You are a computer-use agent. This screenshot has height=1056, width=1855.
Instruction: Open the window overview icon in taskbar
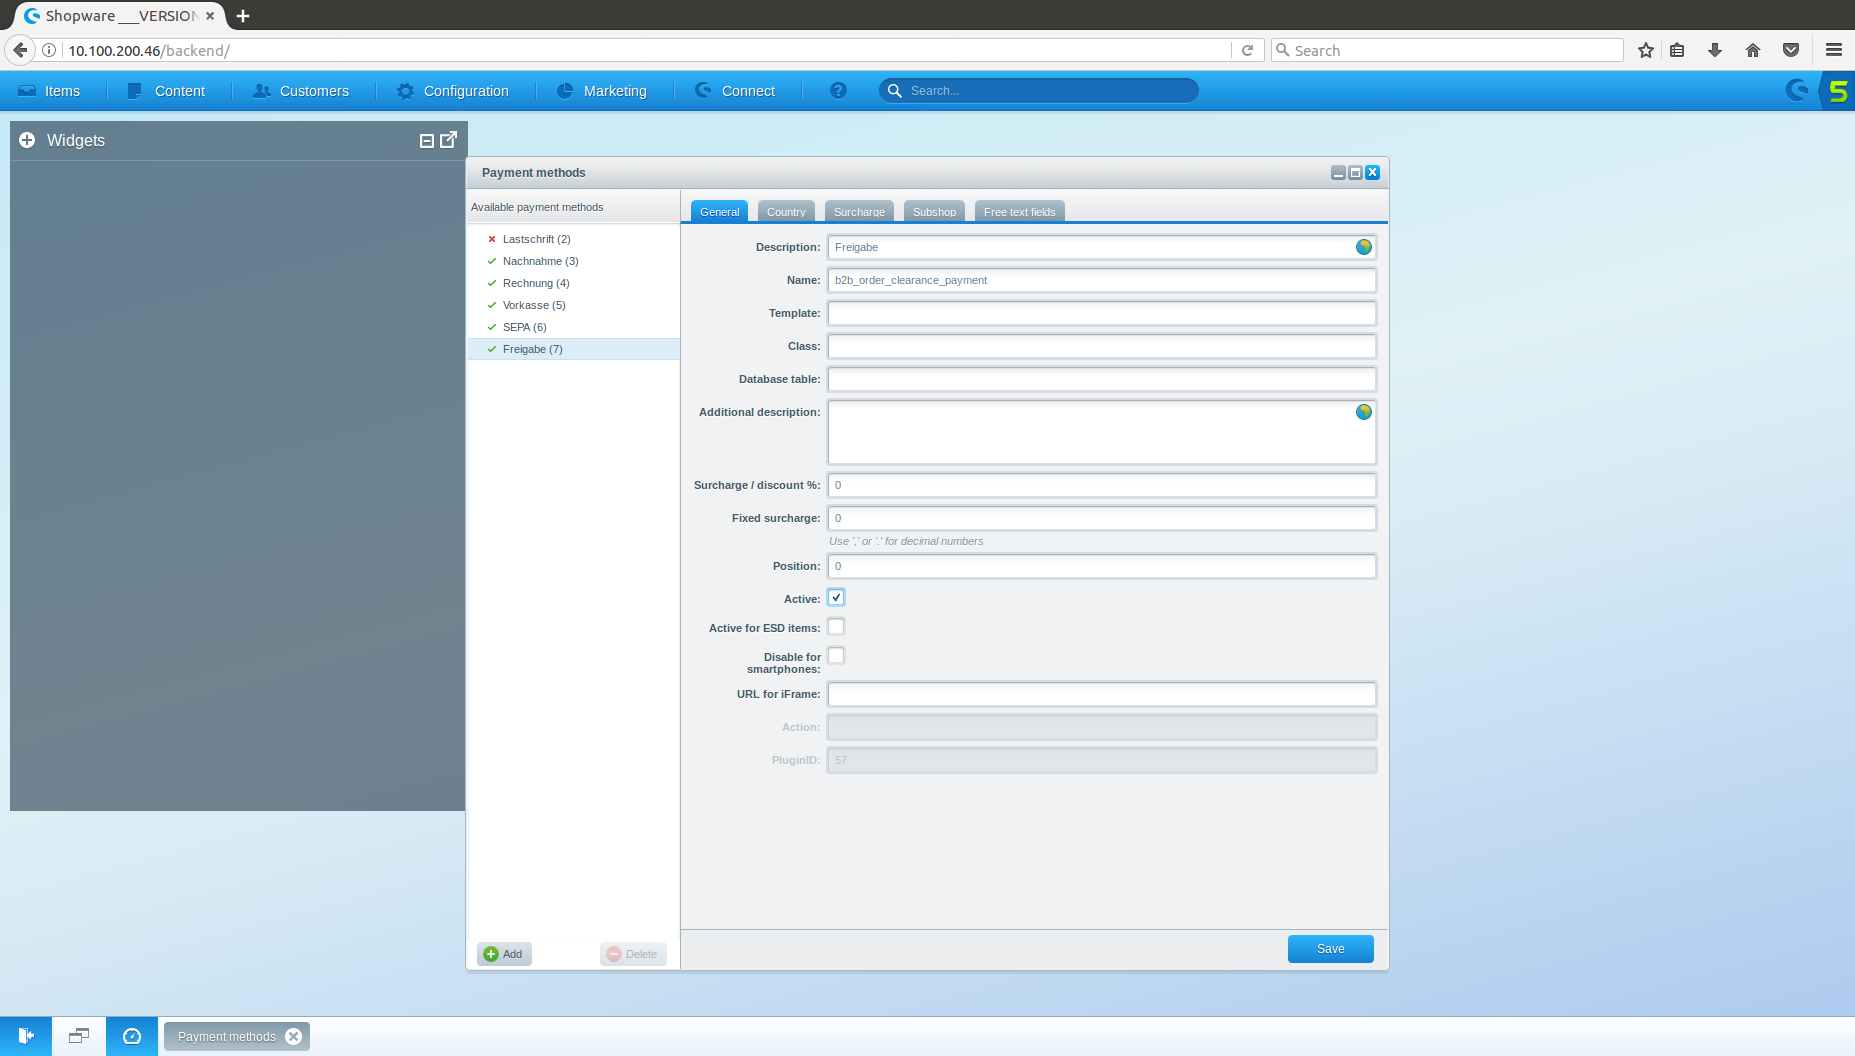coord(79,1036)
